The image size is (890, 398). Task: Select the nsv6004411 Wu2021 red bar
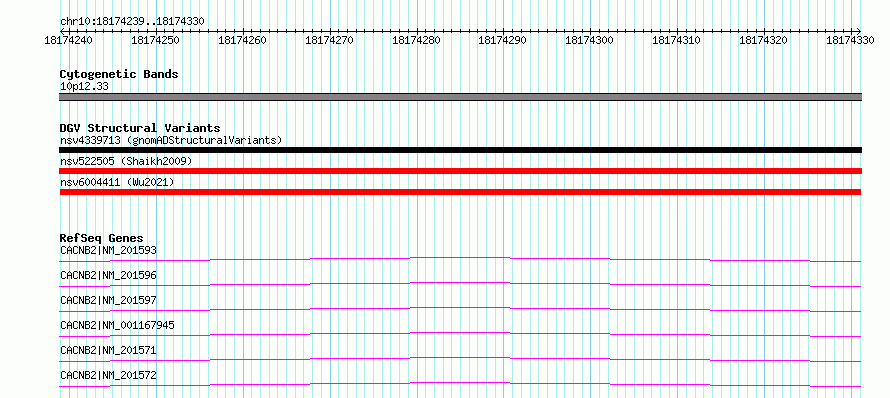pos(460,192)
